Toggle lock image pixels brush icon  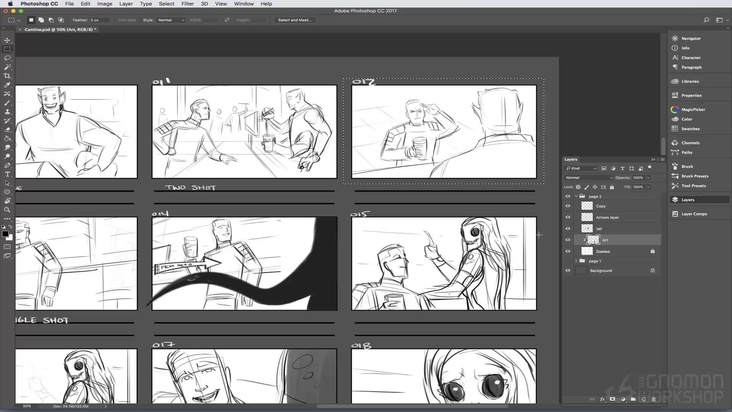pos(587,187)
